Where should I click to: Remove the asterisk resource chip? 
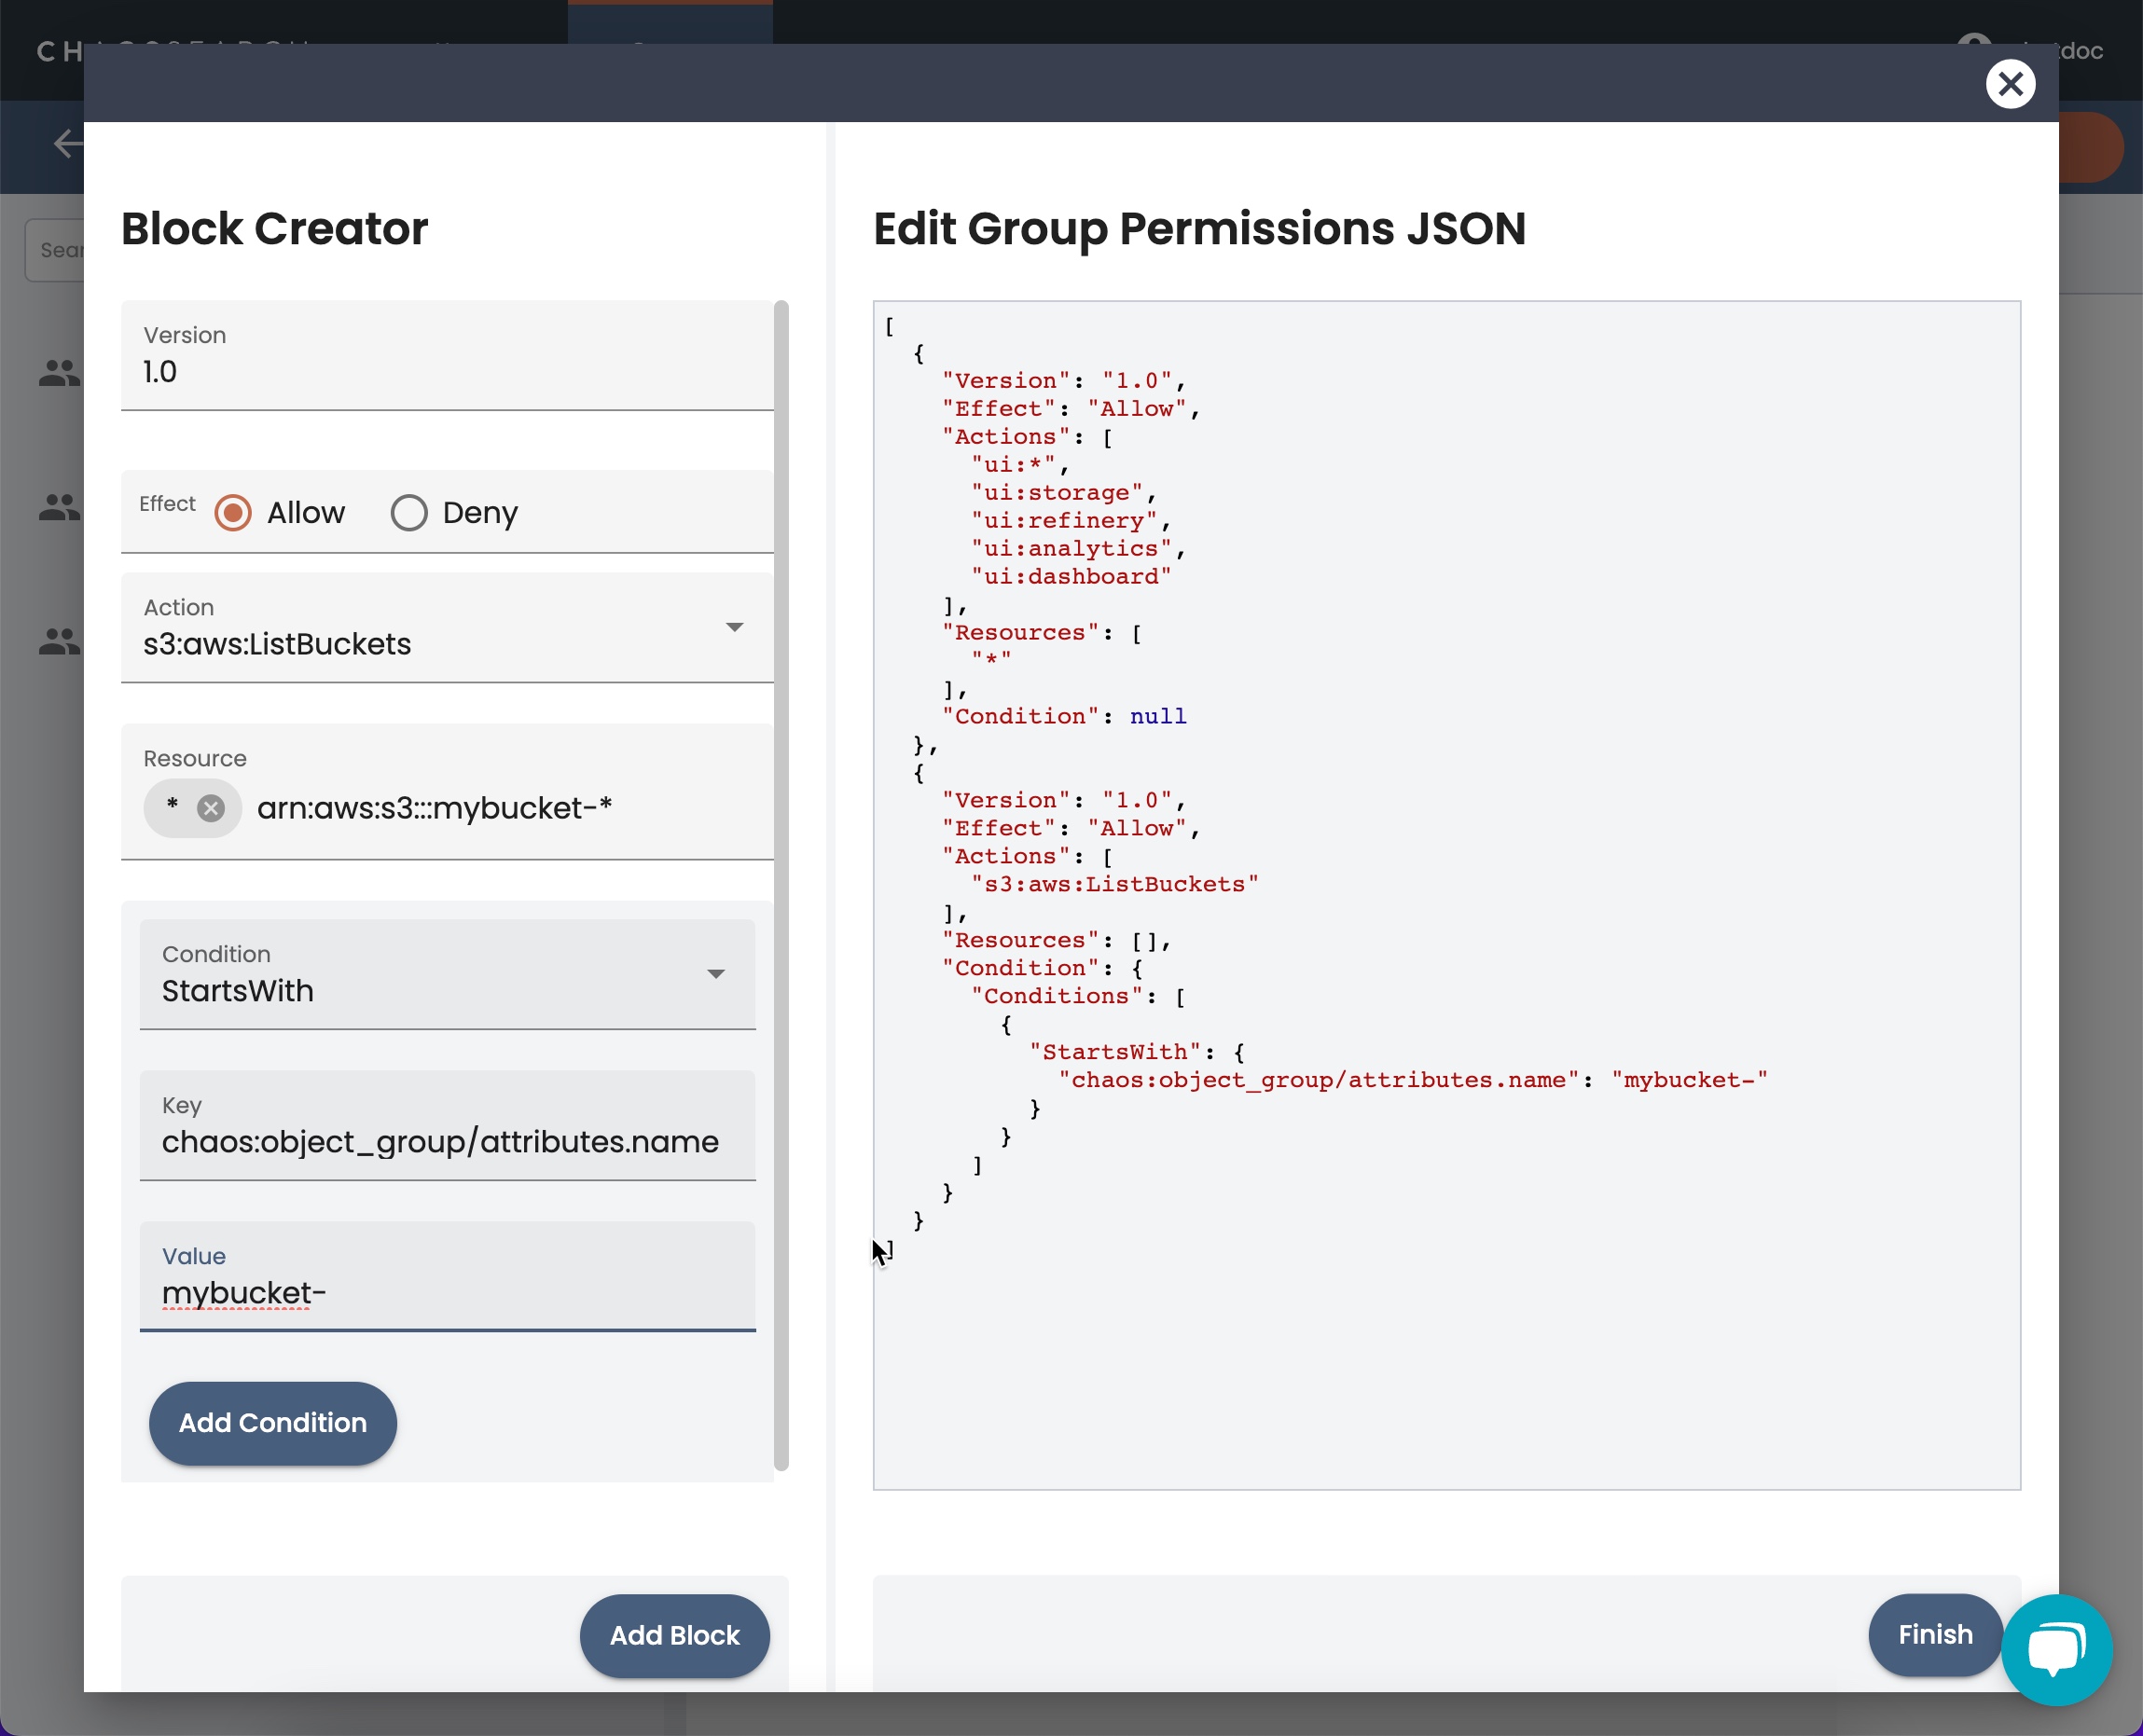(x=210, y=808)
